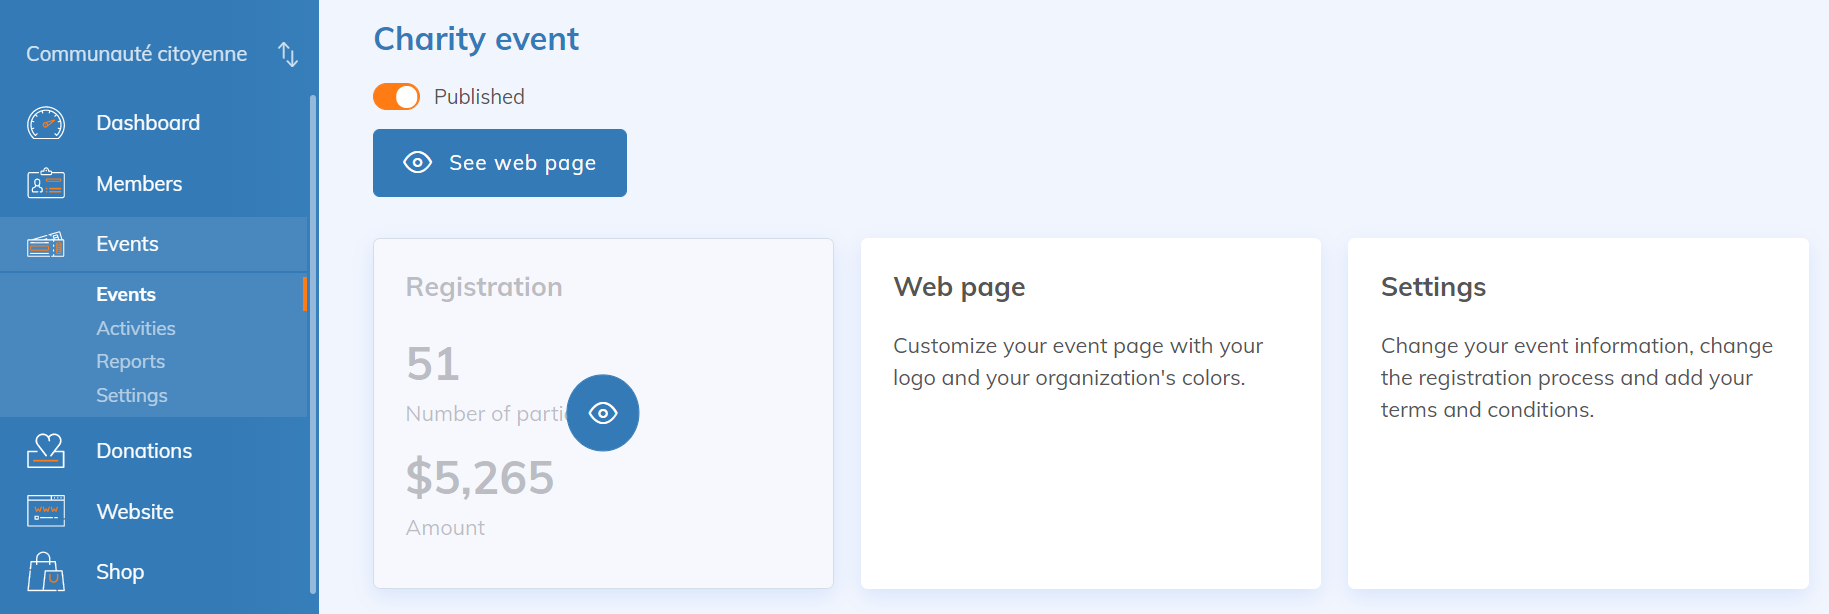Open the Settings card for the event
1829x614 pixels.
1577,412
